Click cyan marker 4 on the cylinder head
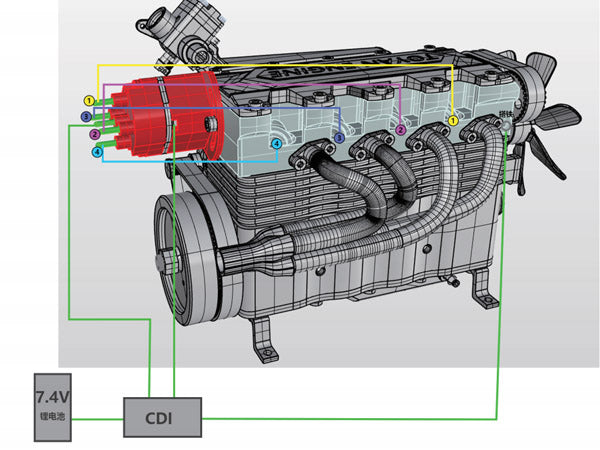This screenshot has width=600, height=450. click(276, 144)
